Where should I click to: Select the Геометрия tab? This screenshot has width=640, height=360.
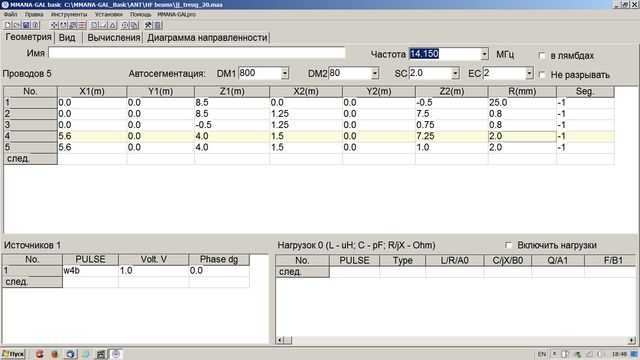pyautogui.click(x=28, y=37)
